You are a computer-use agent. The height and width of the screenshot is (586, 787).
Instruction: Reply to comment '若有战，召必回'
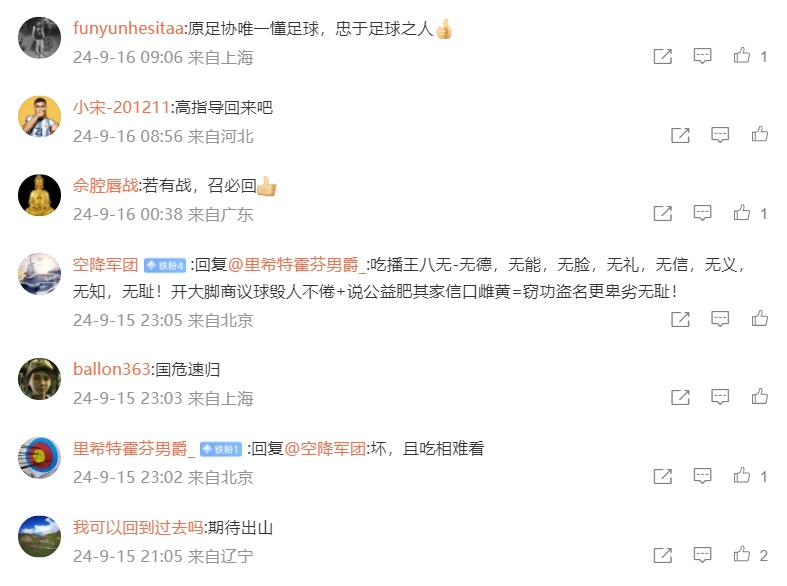(702, 213)
